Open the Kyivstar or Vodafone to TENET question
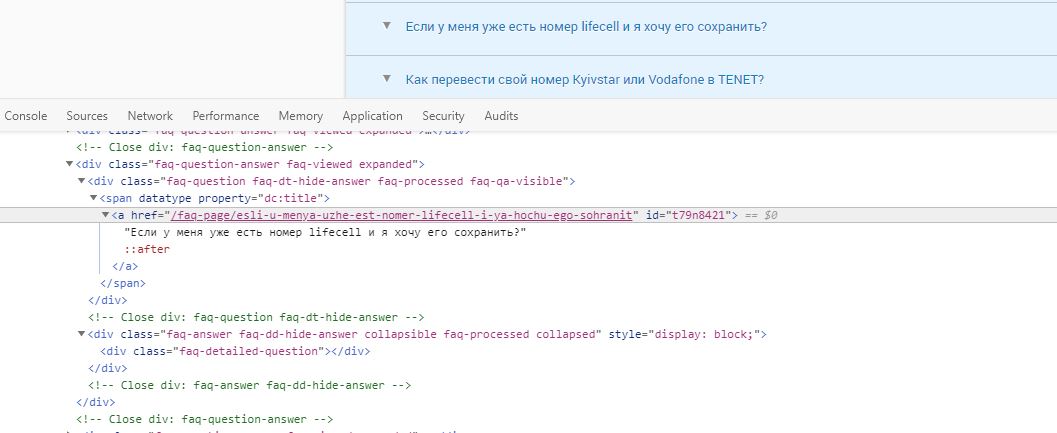 coord(585,80)
